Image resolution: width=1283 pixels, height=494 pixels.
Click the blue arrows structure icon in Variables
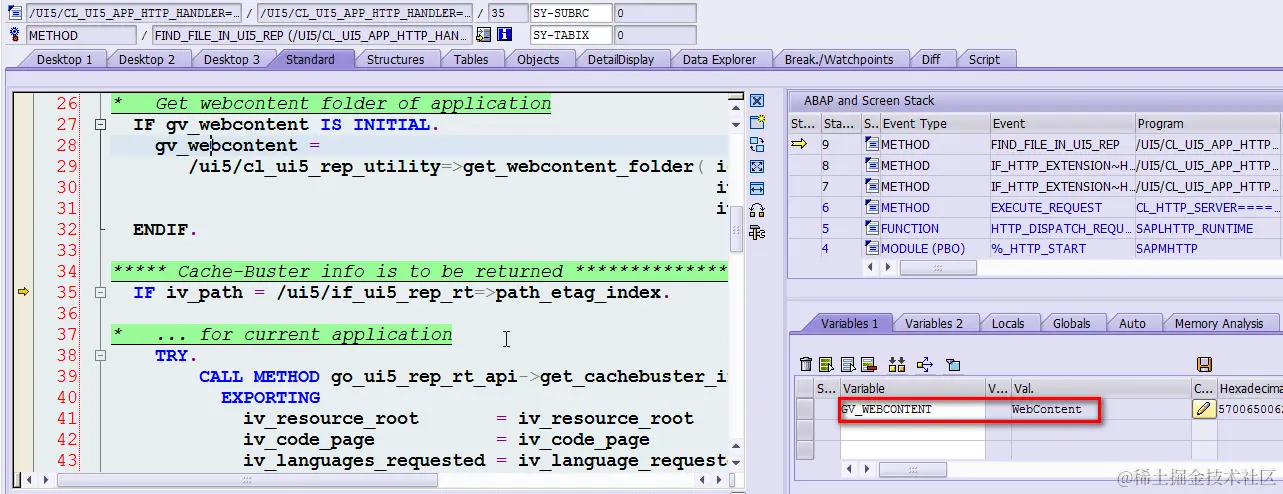click(925, 365)
